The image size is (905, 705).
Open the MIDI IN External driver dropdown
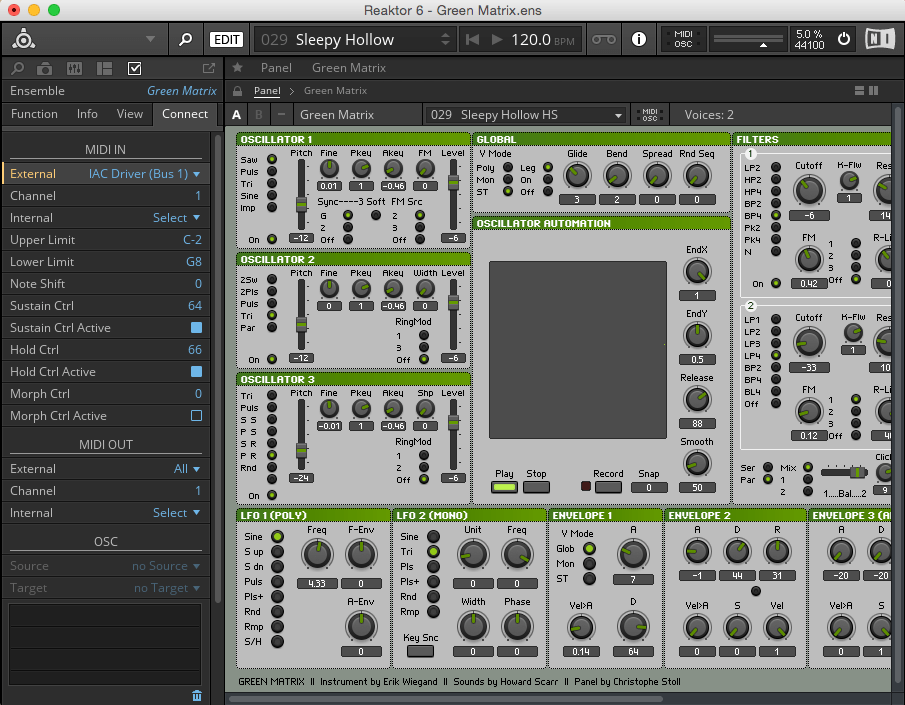click(144, 174)
